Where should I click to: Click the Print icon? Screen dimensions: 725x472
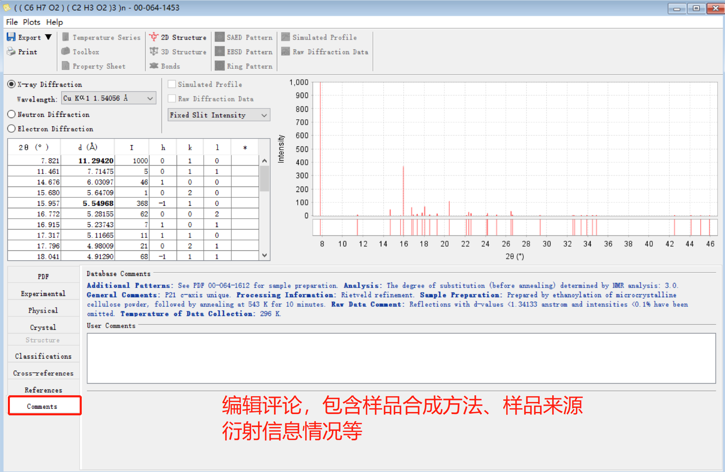[11, 52]
